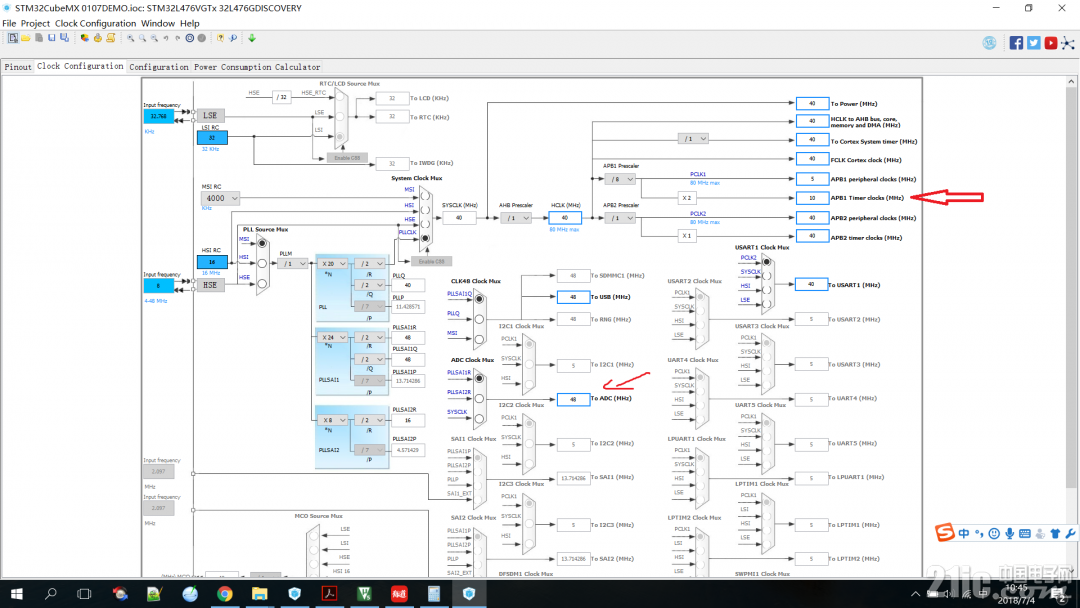
Task: Open the APB1 Prescaler /8 dropdown
Action: (619, 179)
